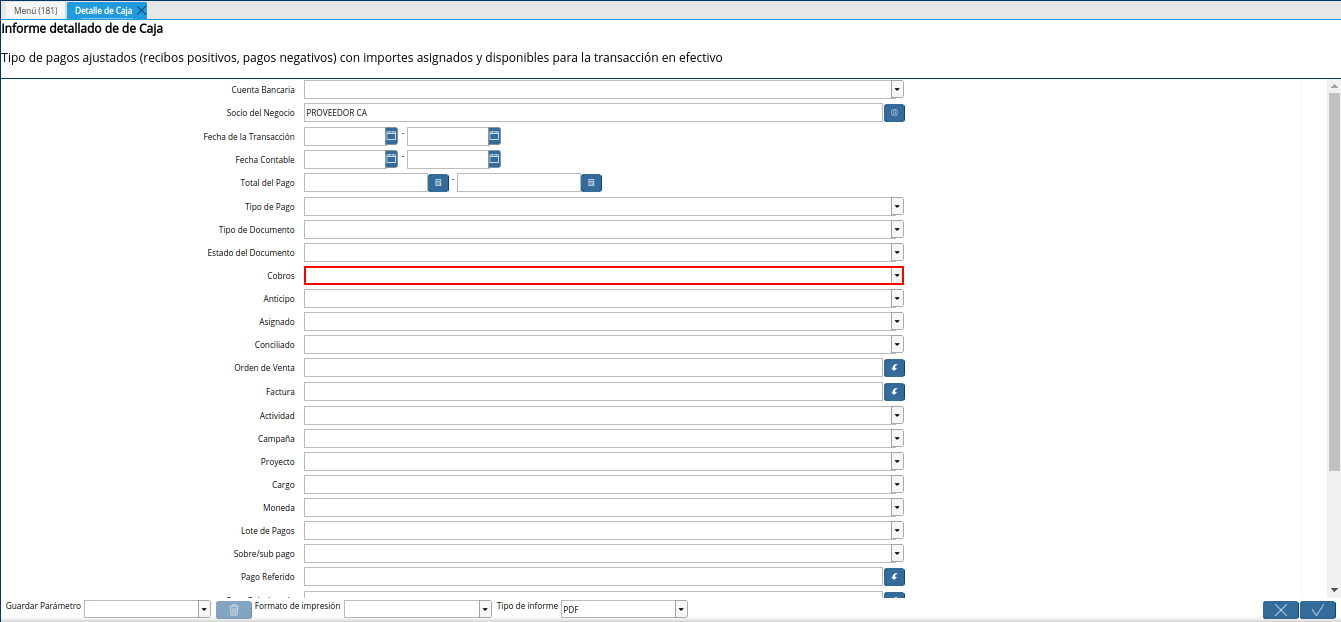Viewport: 1341px width, 622px height.
Task: Expand the Asignado dropdown
Action: 897,321
